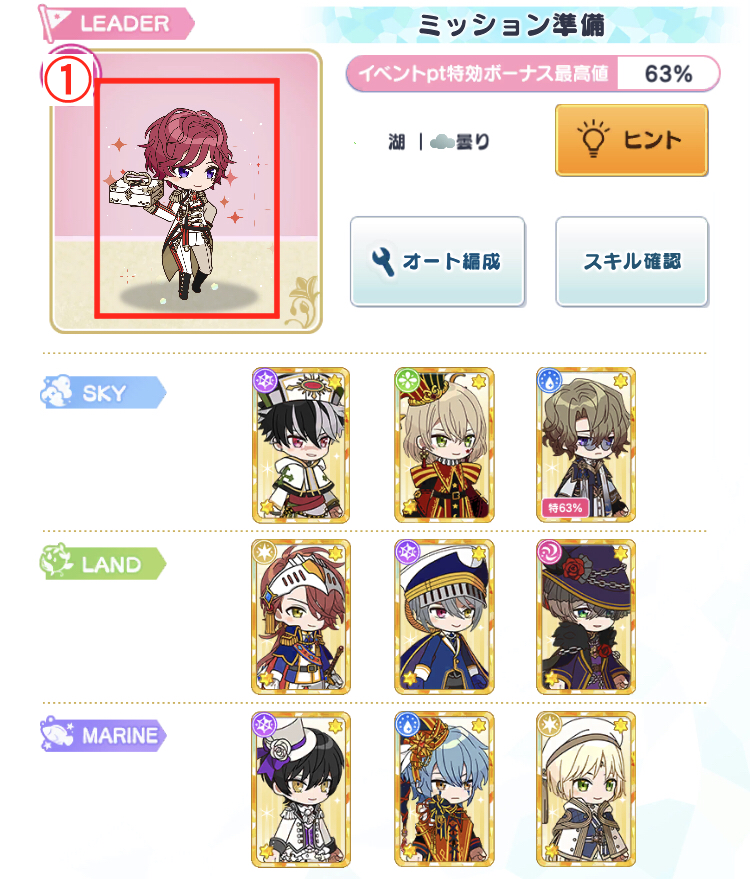
Task: Open スキル確認 skill check
Action: point(632,261)
